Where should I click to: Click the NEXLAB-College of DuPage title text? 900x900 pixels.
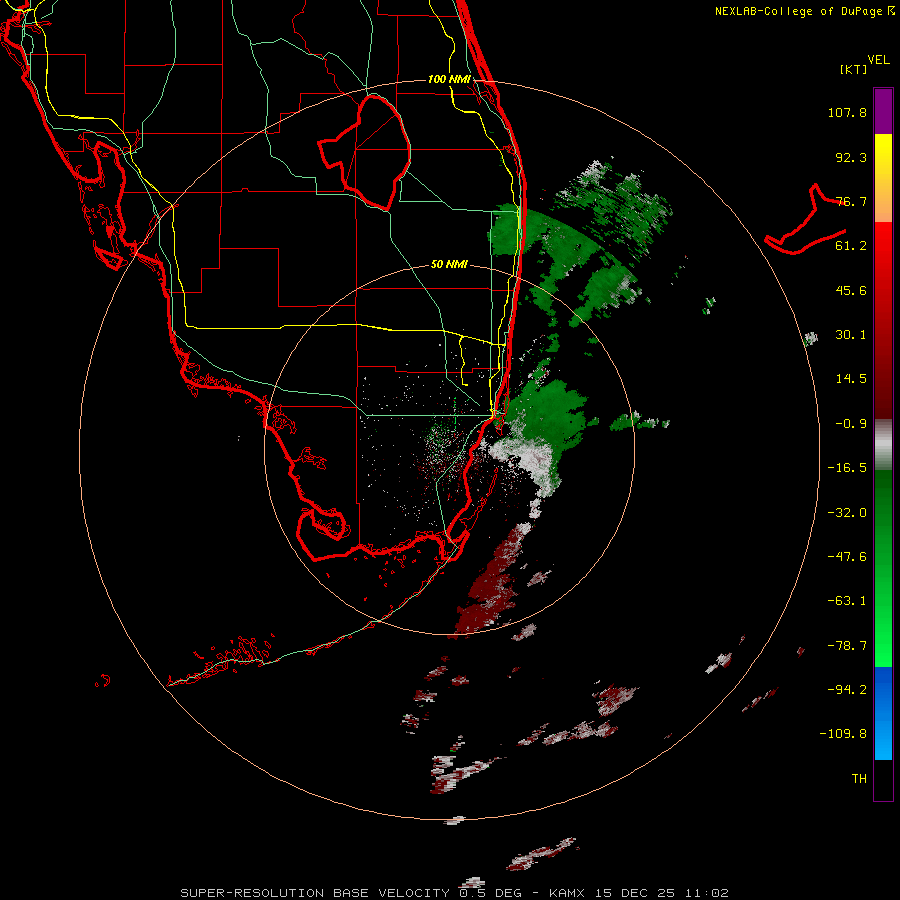pos(799,11)
